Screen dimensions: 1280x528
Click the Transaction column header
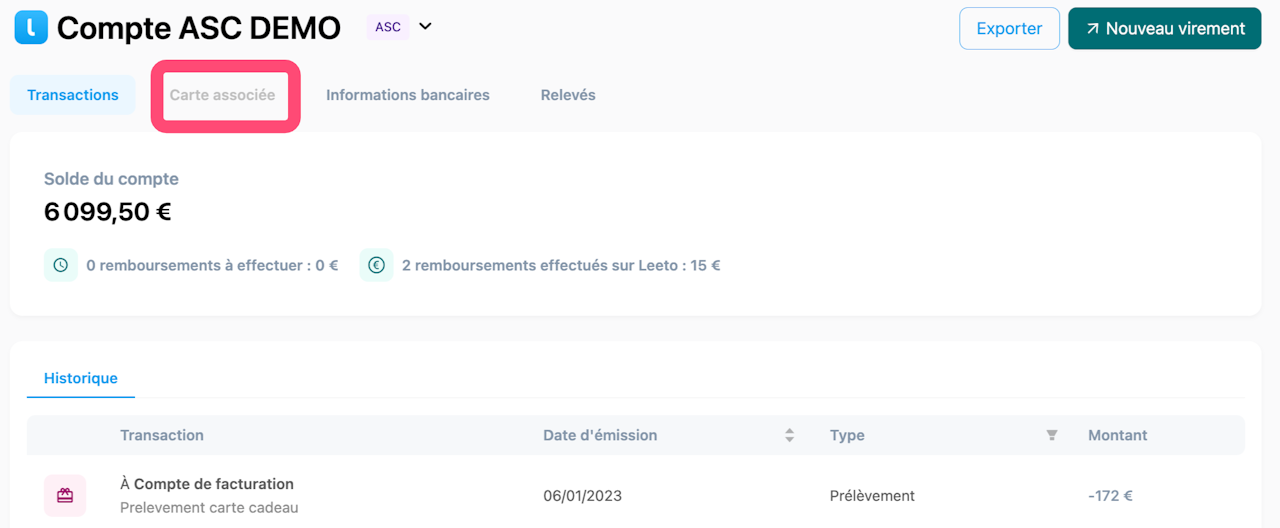point(162,435)
